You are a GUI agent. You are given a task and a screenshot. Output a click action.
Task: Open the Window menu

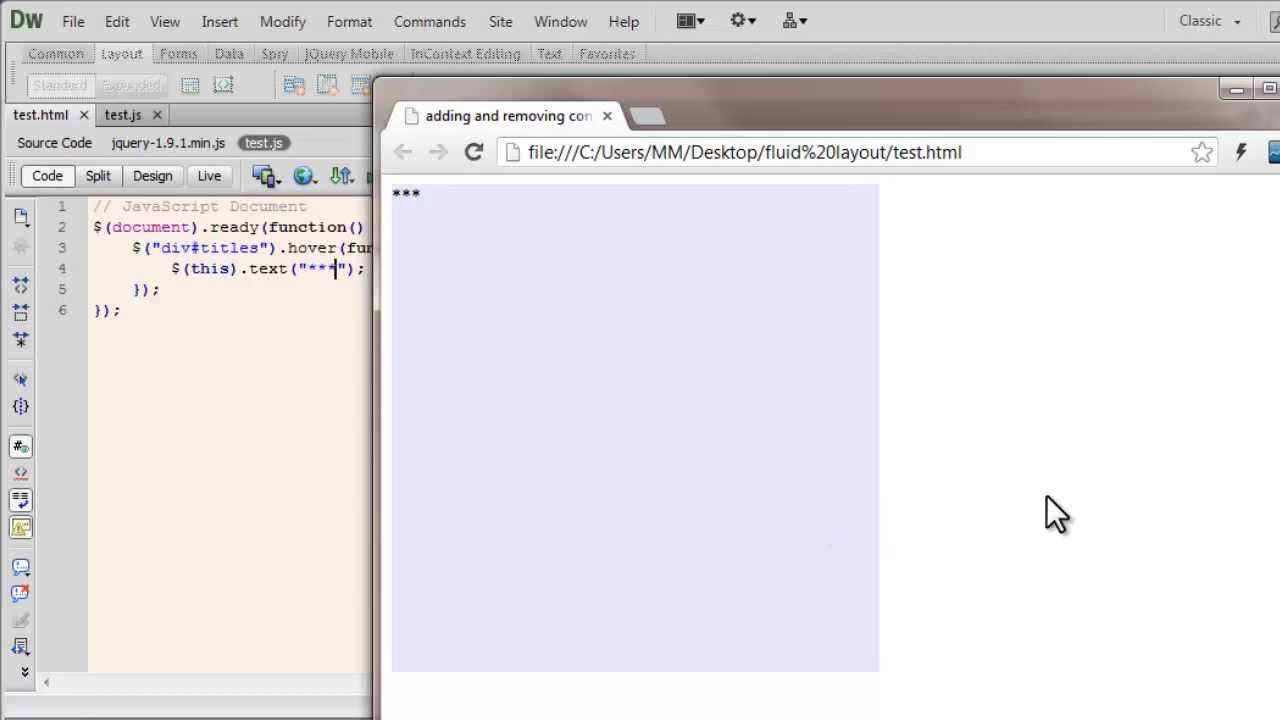coord(561,21)
